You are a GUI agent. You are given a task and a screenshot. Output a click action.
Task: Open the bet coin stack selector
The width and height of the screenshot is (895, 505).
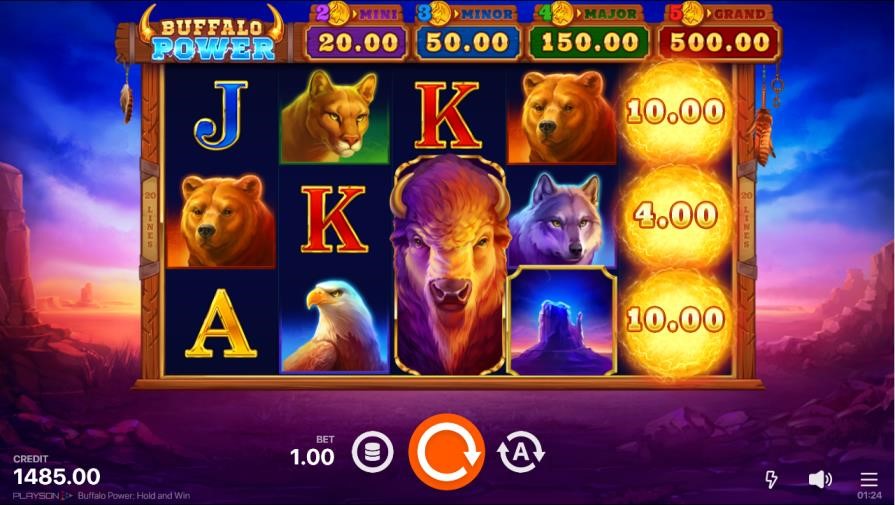tap(372, 453)
